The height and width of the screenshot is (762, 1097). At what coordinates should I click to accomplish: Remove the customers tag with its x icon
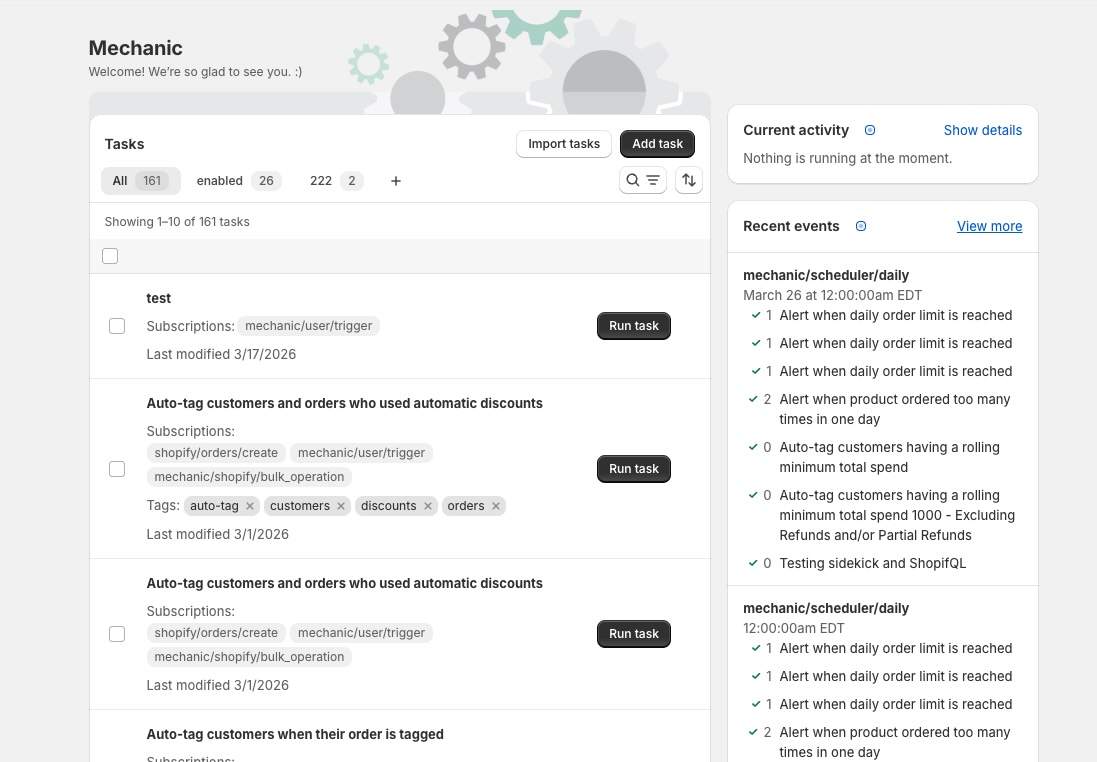tap(340, 506)
